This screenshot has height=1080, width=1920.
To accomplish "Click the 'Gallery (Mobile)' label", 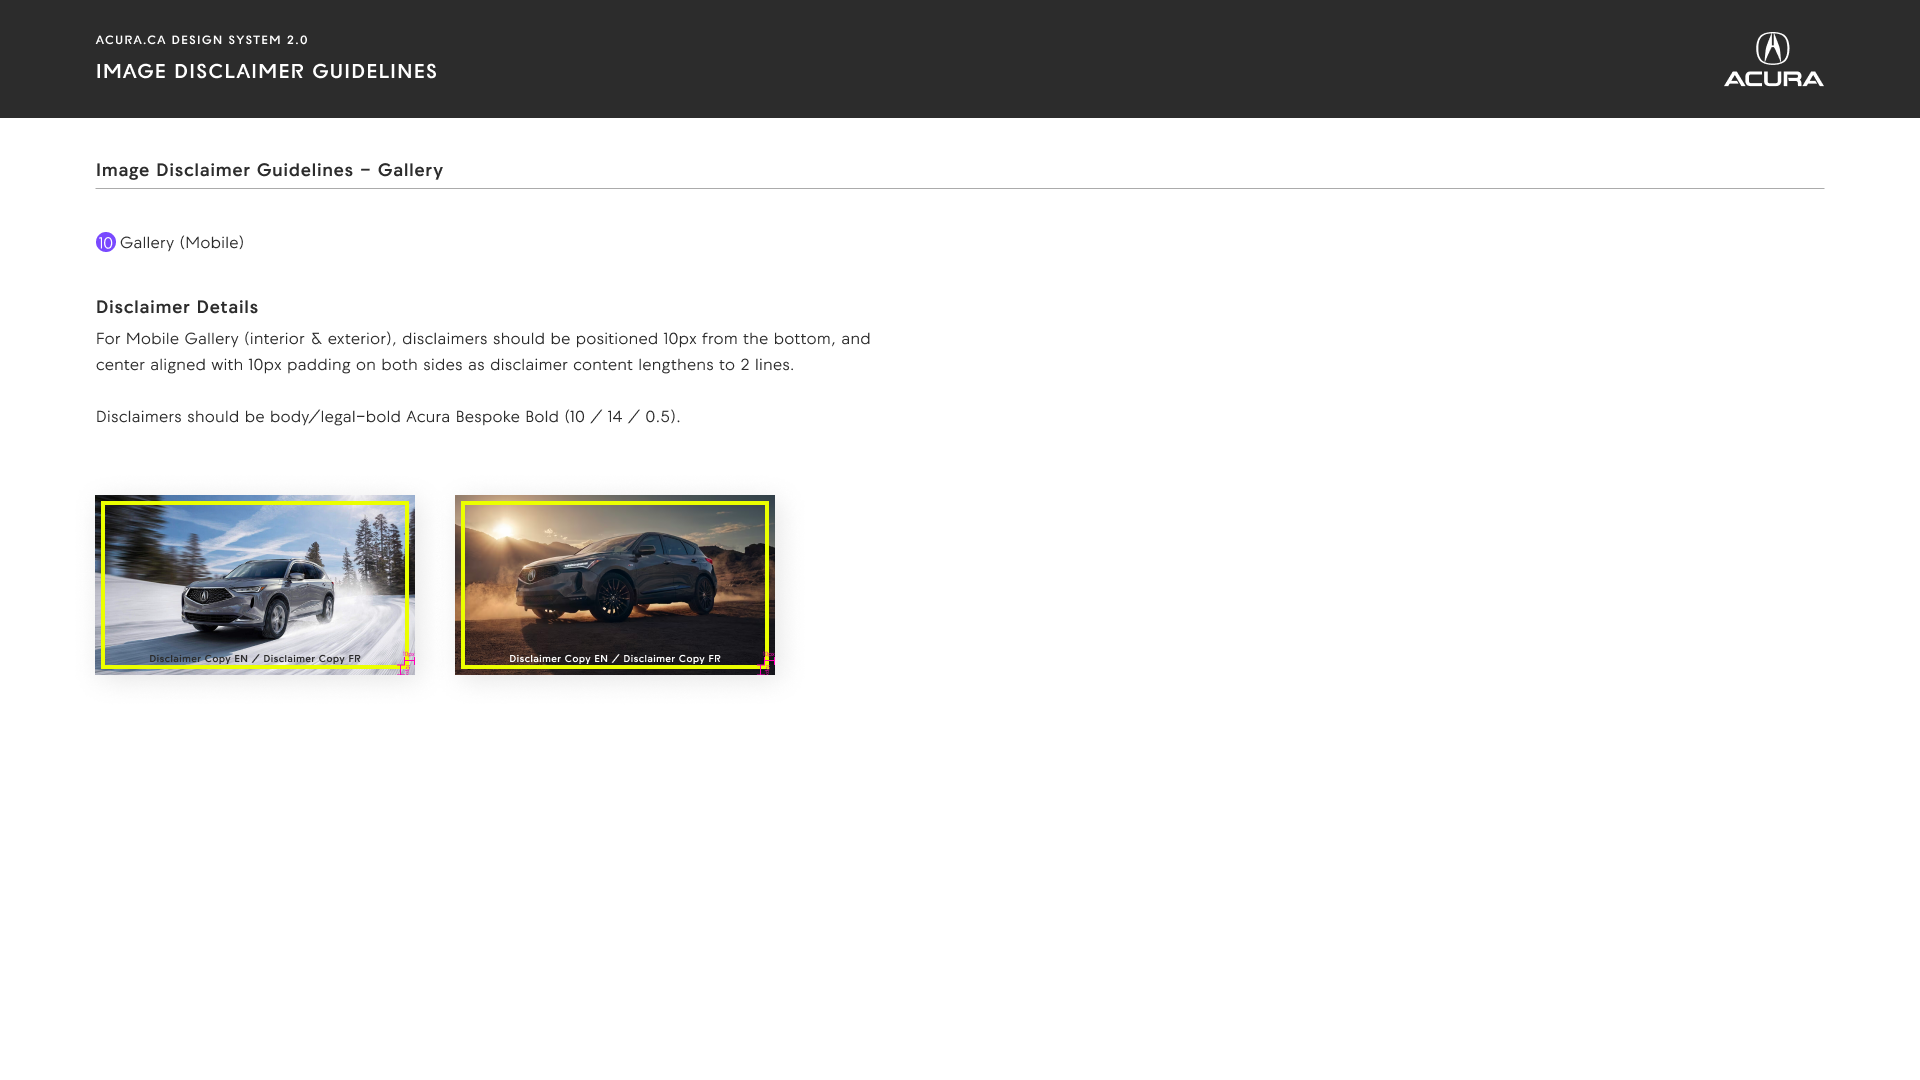I will [182, 243].
